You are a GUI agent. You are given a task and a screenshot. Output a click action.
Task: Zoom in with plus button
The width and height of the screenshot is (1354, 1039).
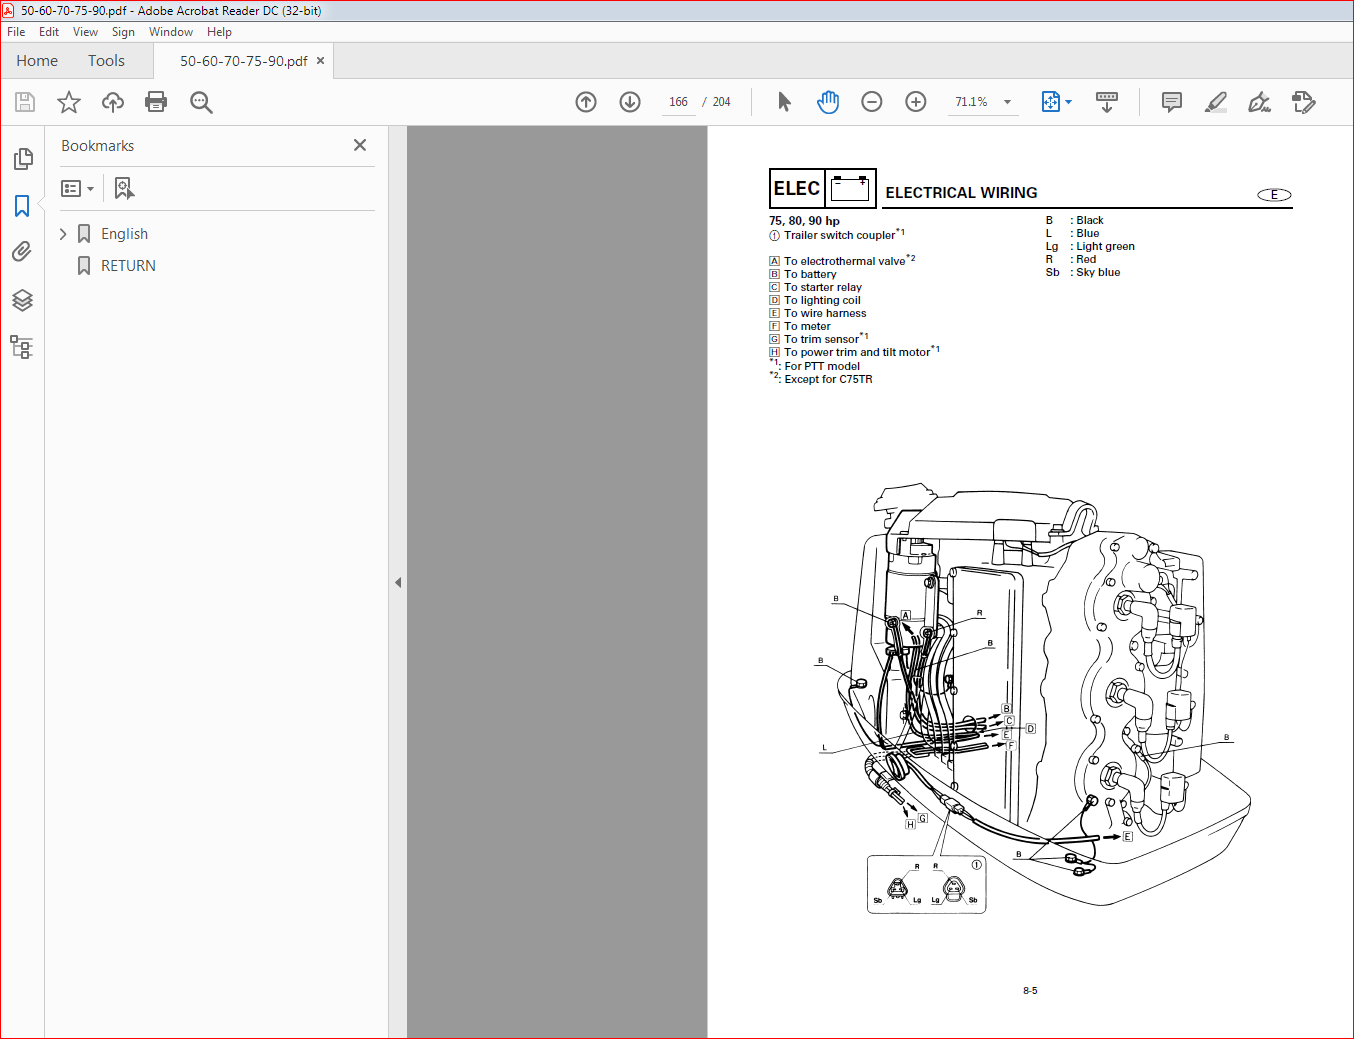coord(916,102)
